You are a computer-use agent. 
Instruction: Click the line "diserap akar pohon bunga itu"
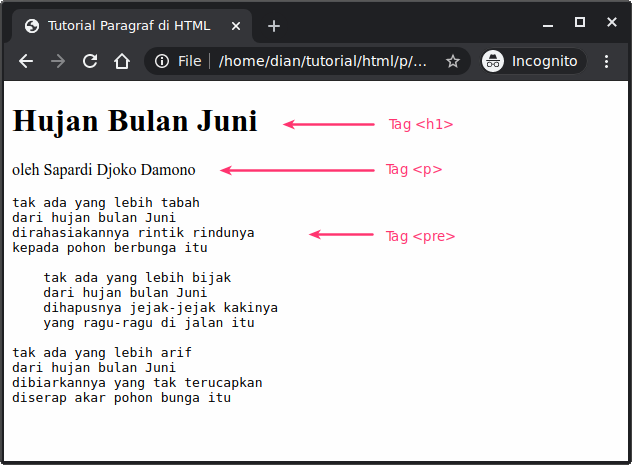(121, 398)
